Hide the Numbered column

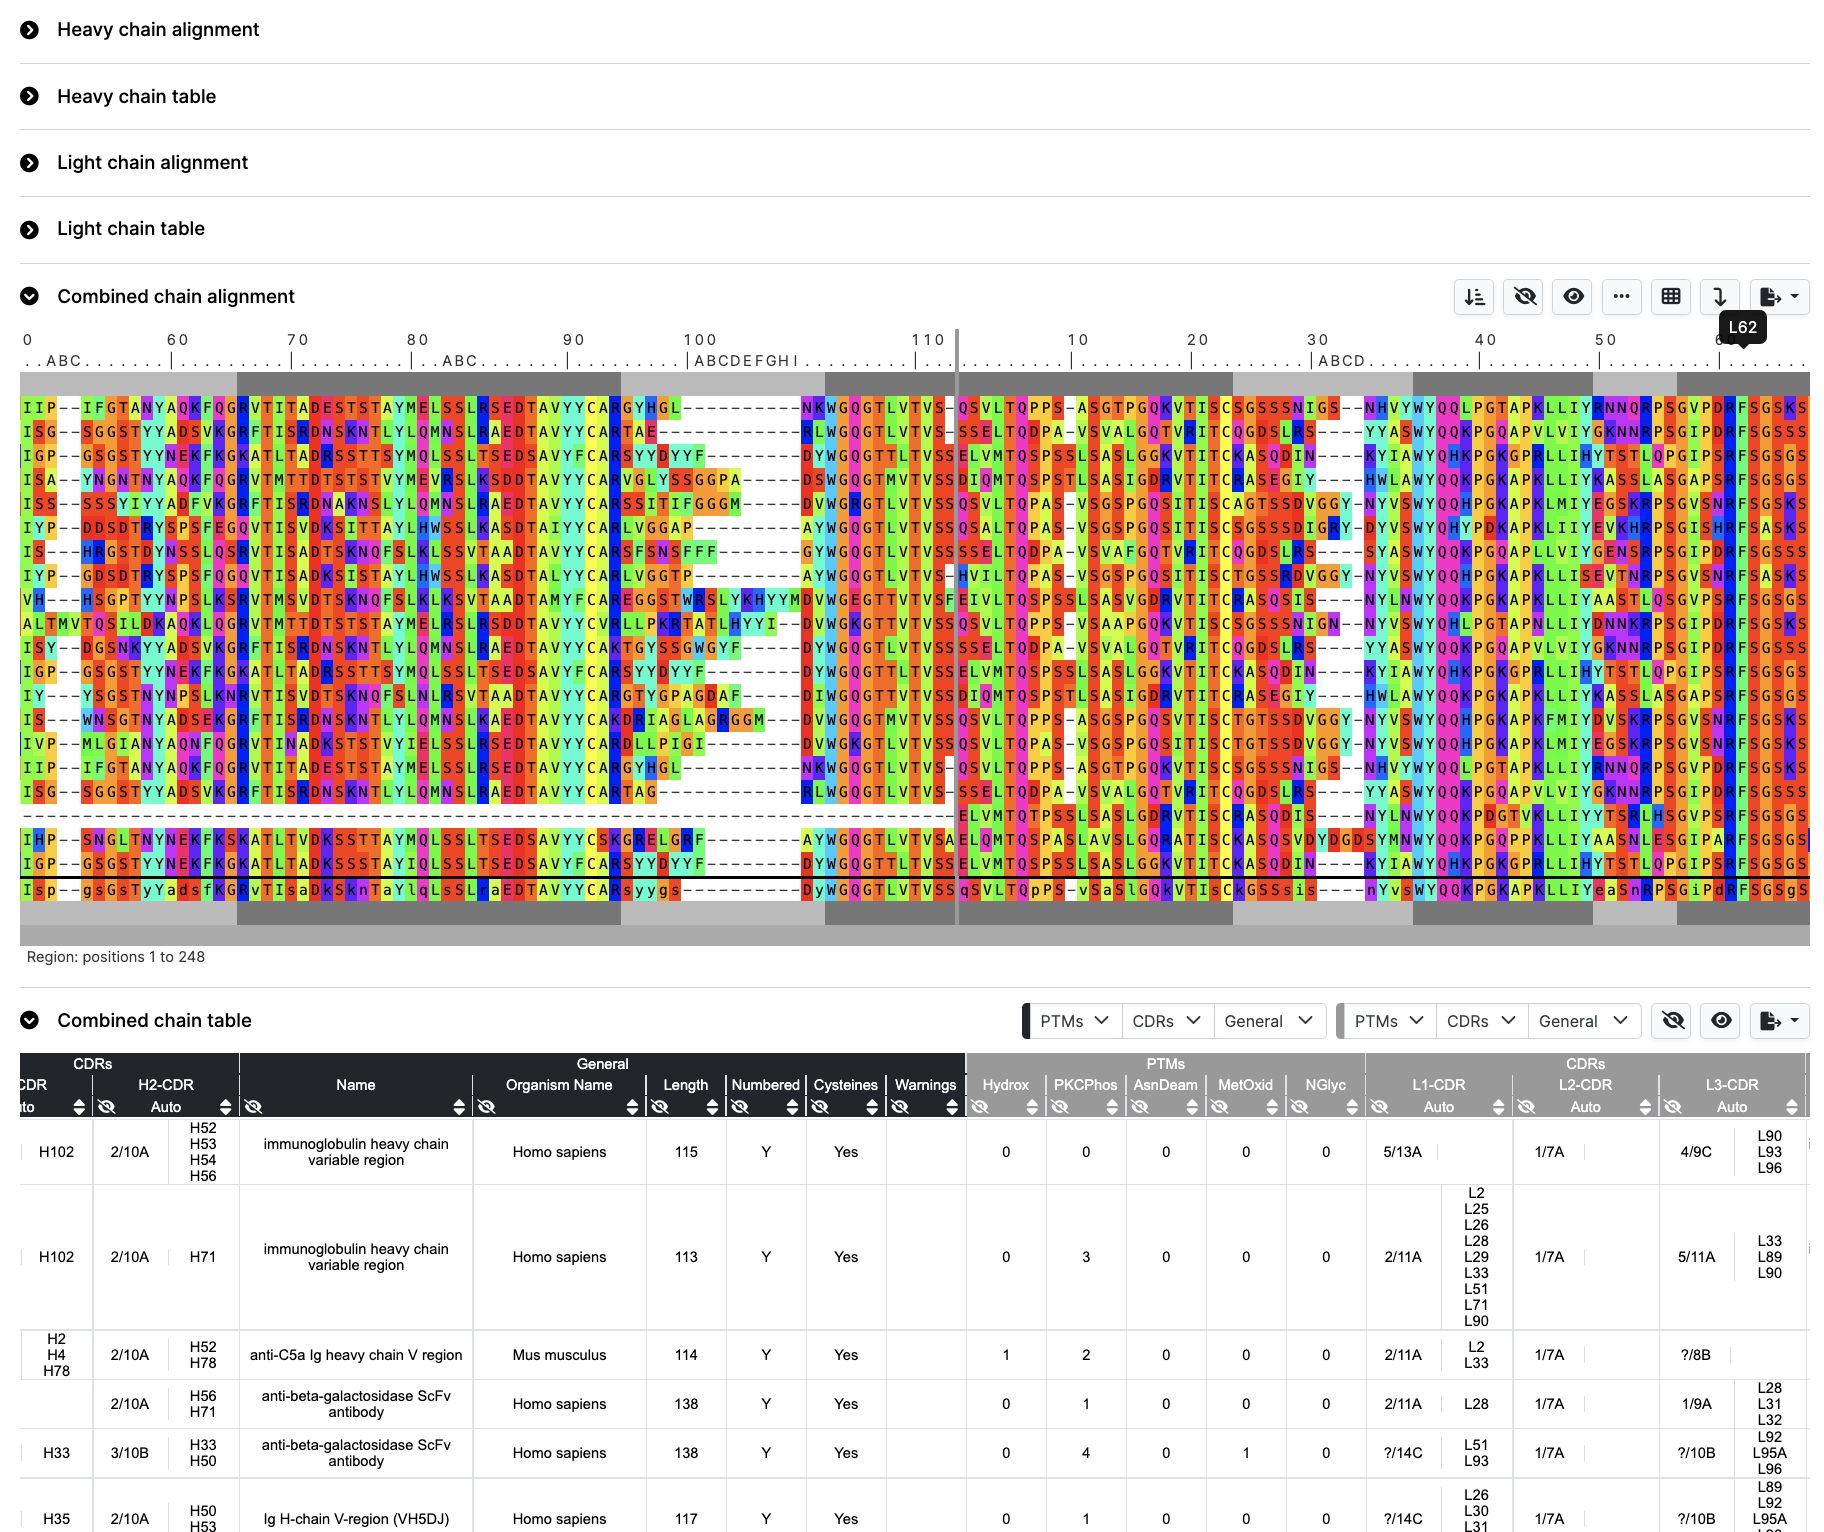[739, 1107]
